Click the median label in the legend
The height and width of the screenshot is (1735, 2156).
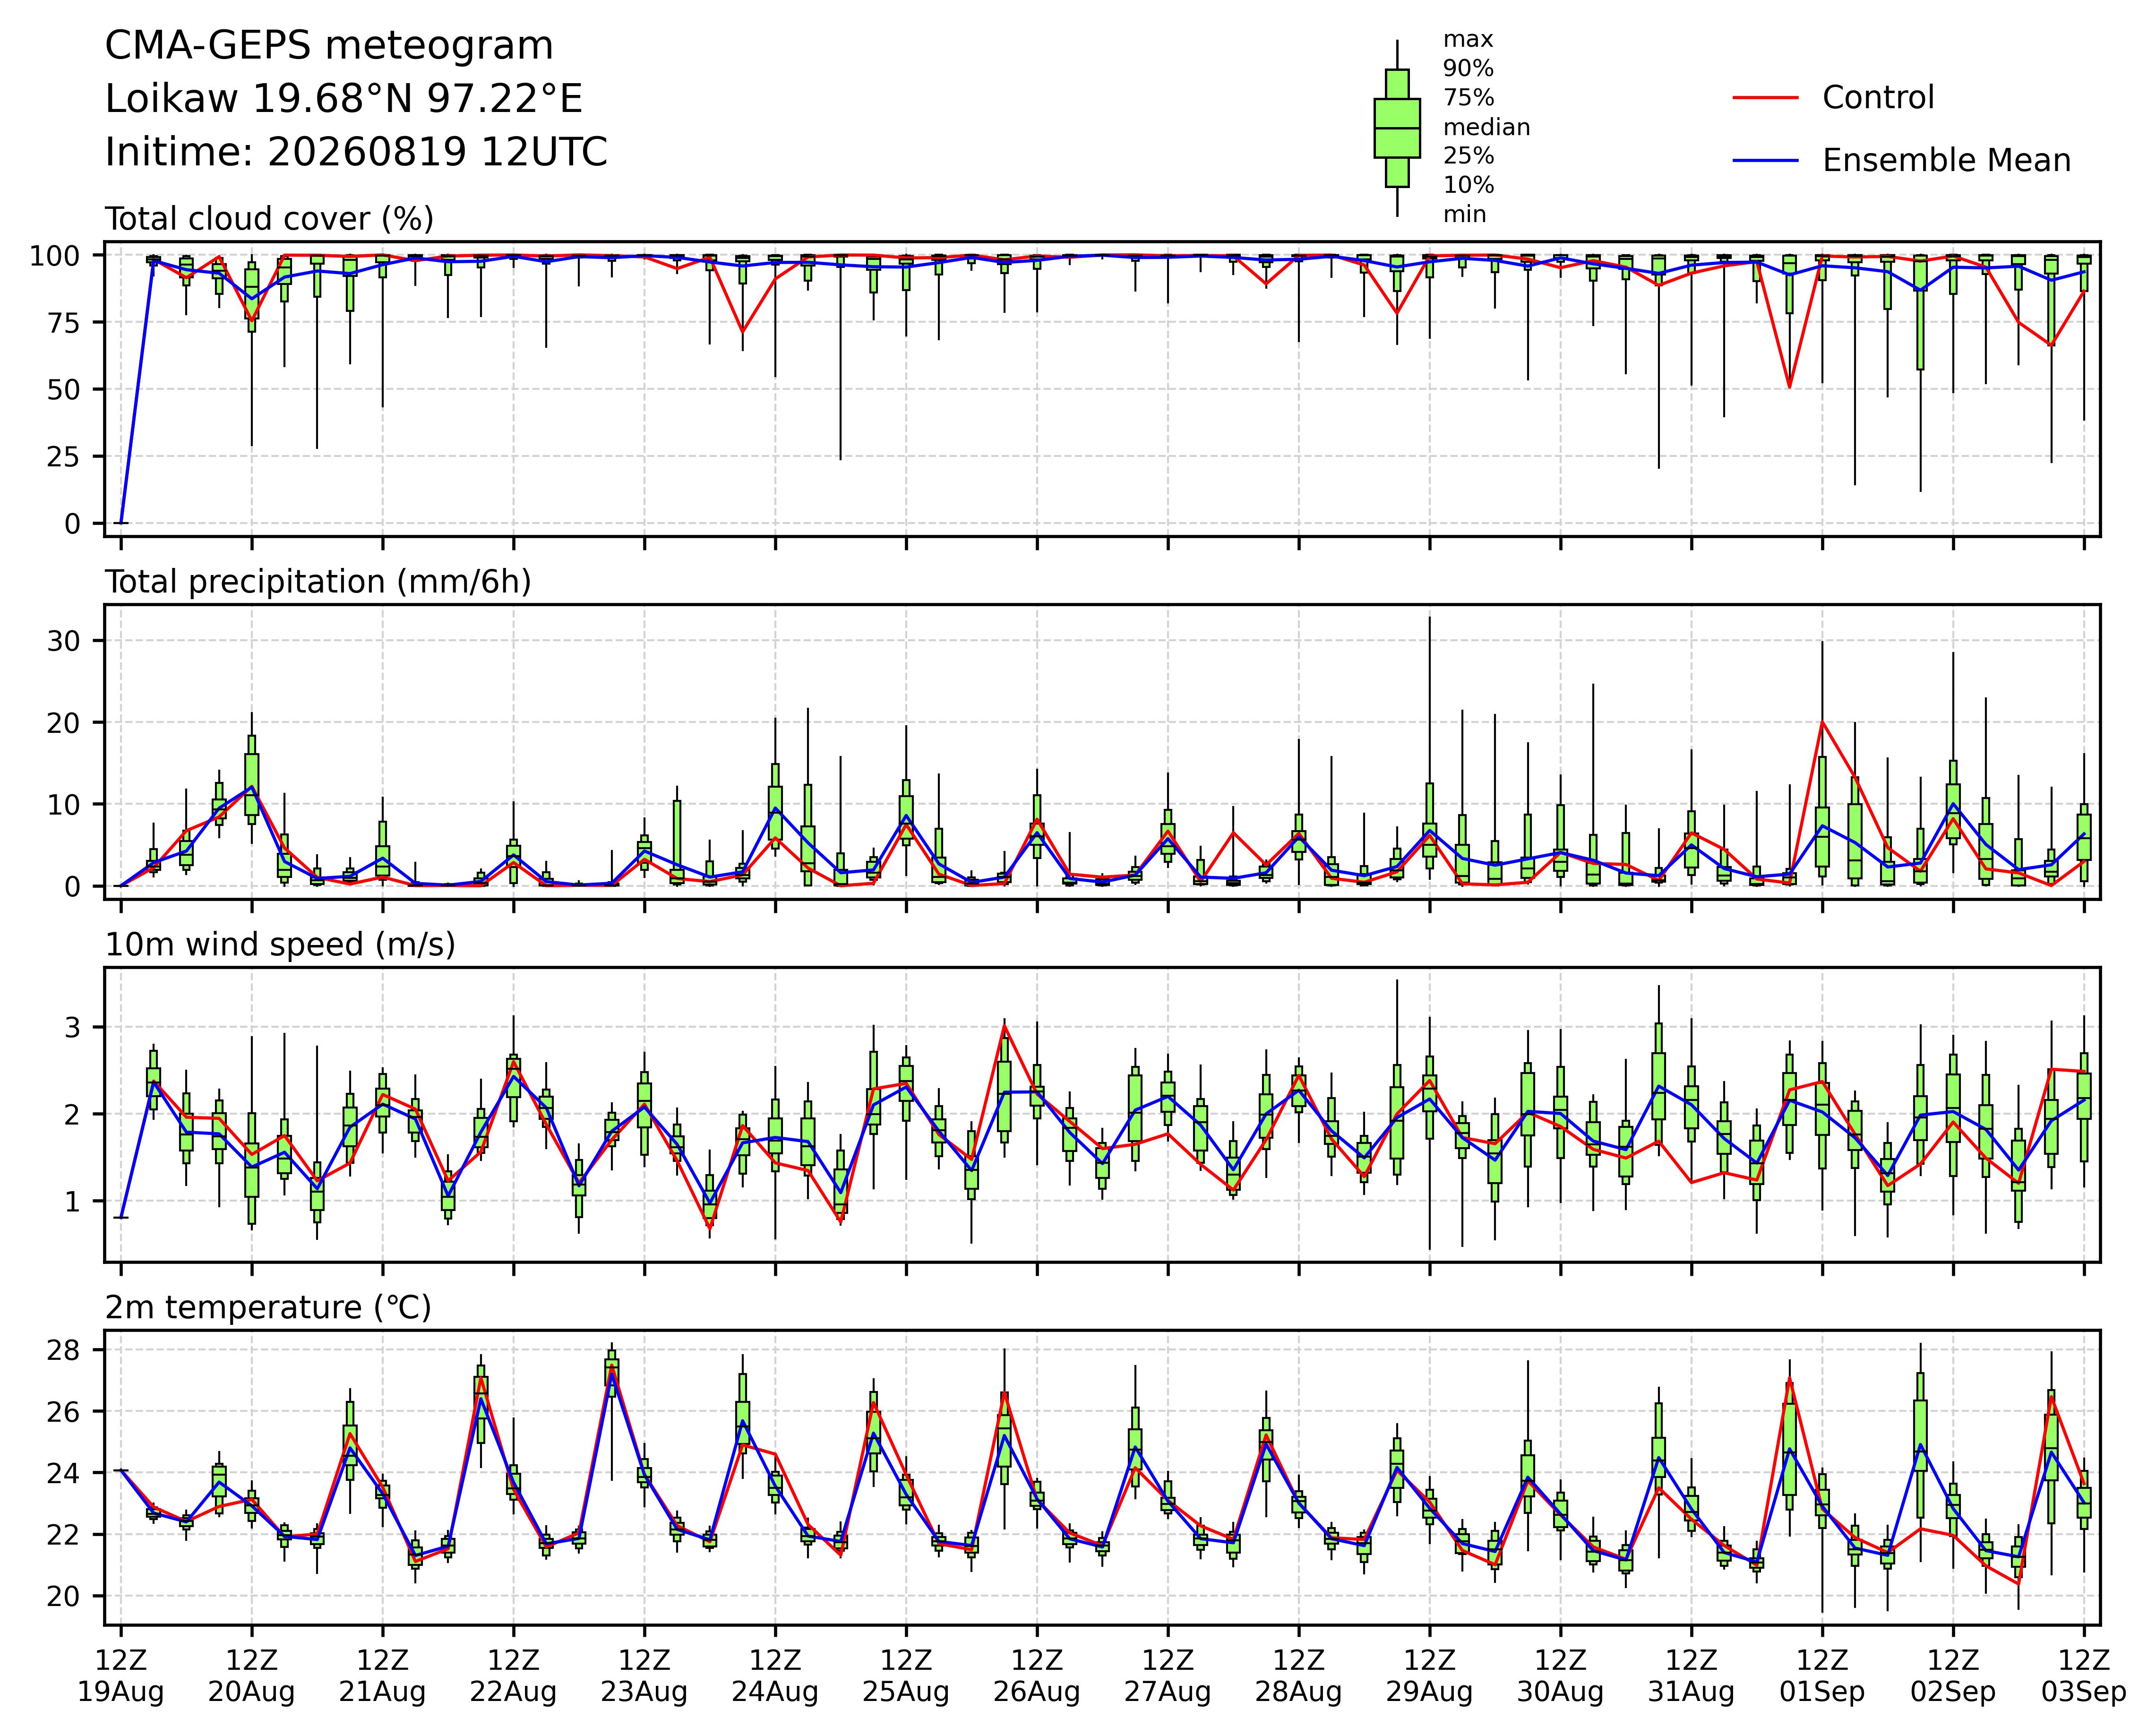(1486, 128)
